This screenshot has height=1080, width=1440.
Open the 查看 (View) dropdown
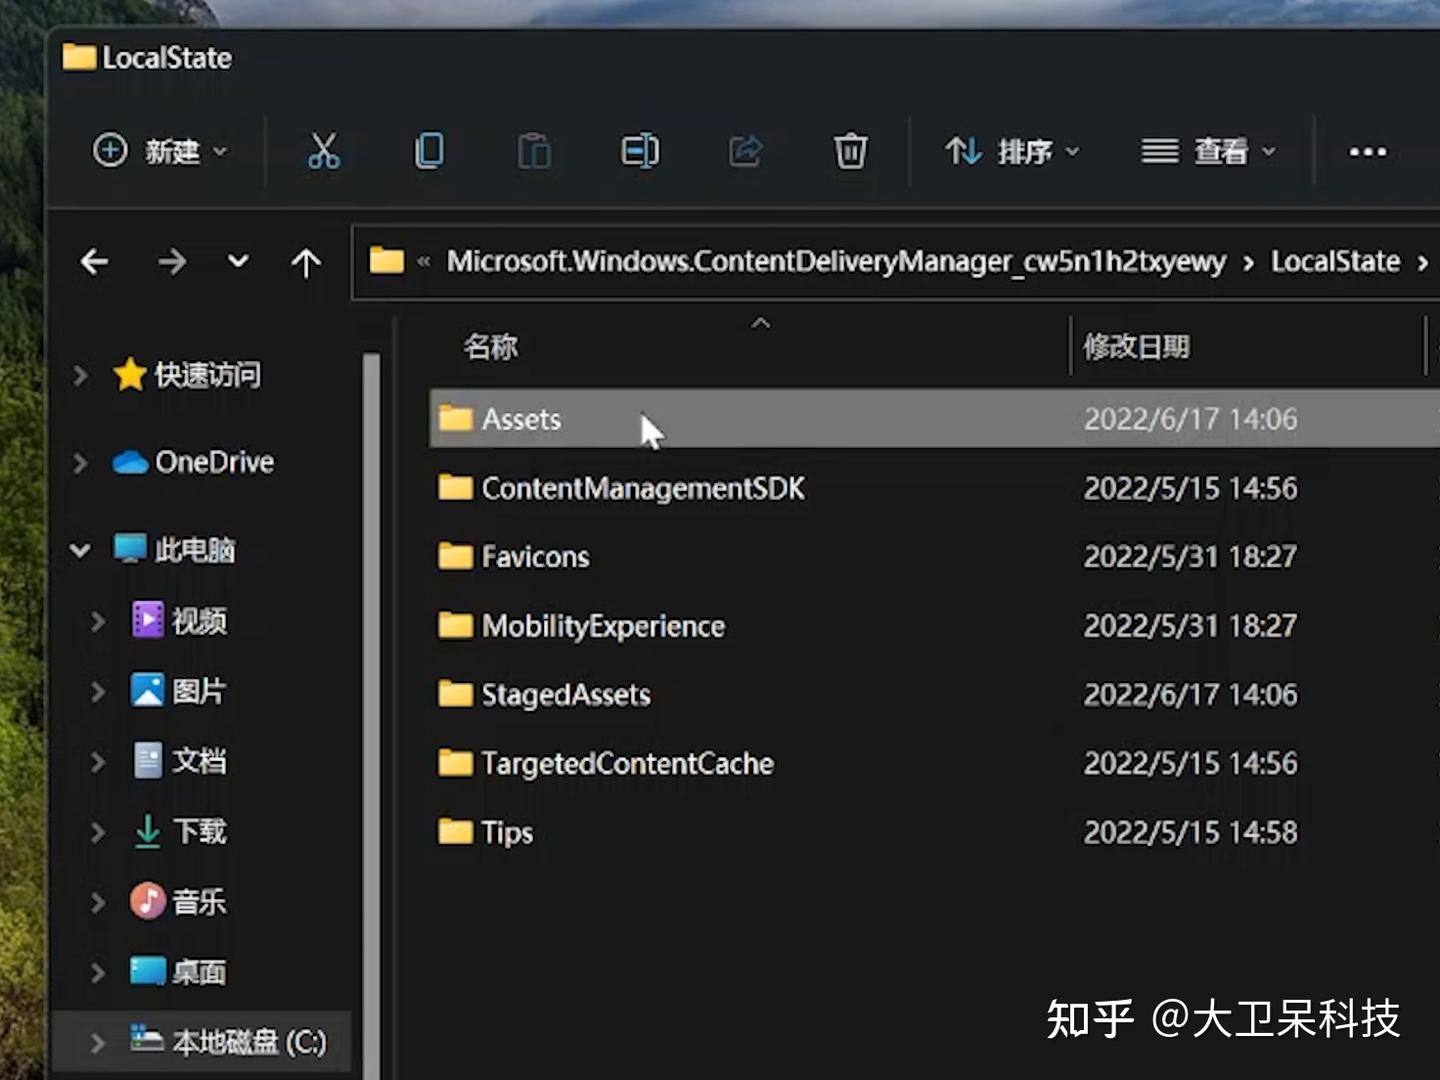[x=1209, y=151]
